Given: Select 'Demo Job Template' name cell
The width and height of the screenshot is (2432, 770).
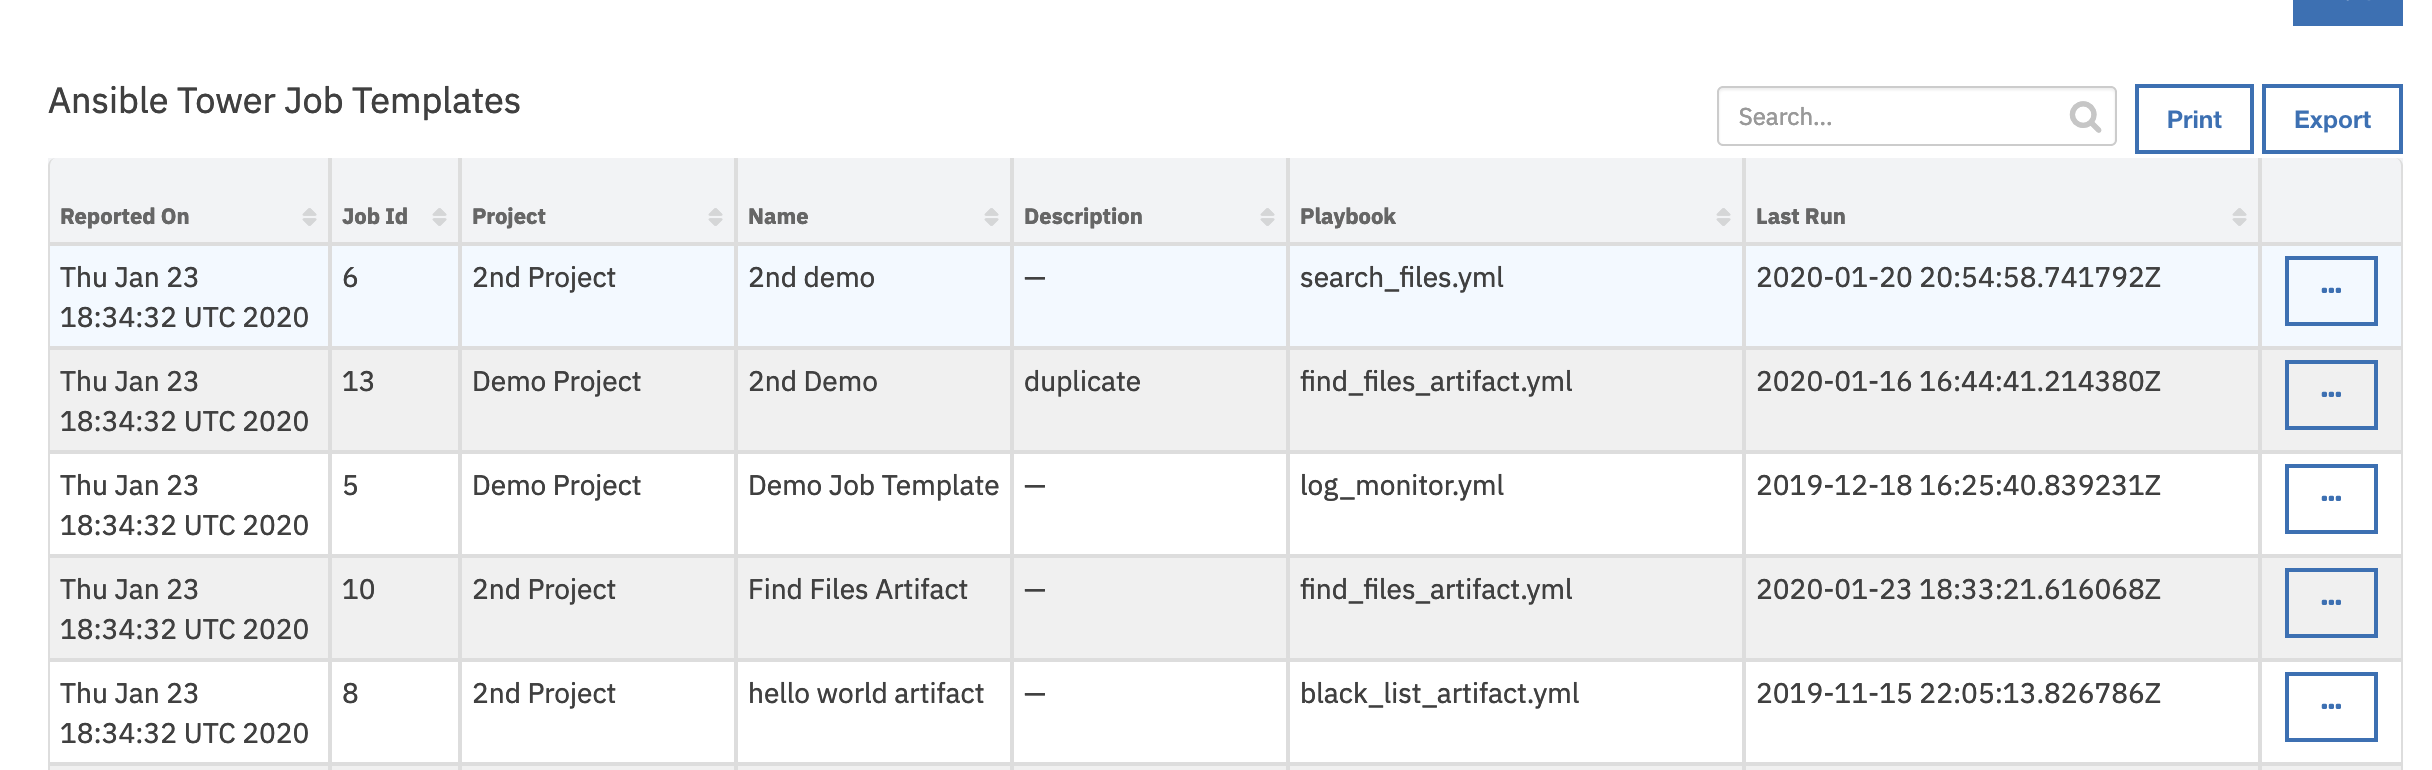Looking at the screenshot, I should [874, 505].
